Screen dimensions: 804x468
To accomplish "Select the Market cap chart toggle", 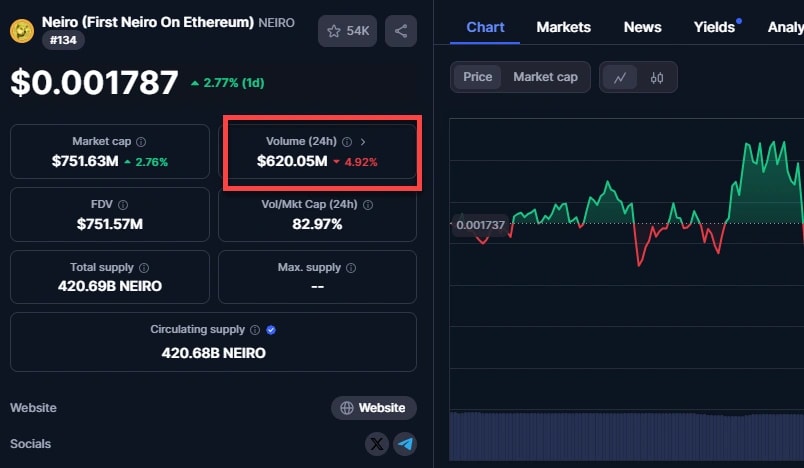I will click(x=545, y=77).
